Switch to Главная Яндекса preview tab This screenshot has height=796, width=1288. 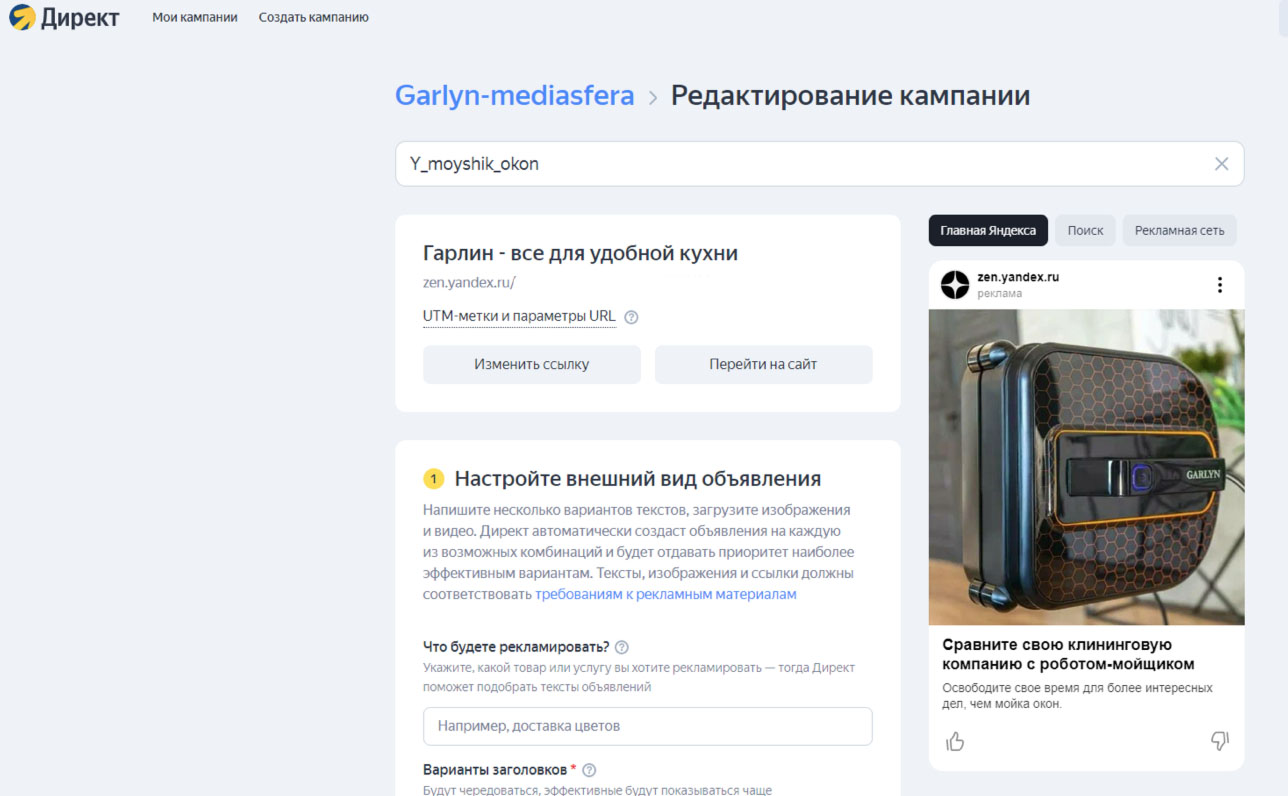coord(988,230)
